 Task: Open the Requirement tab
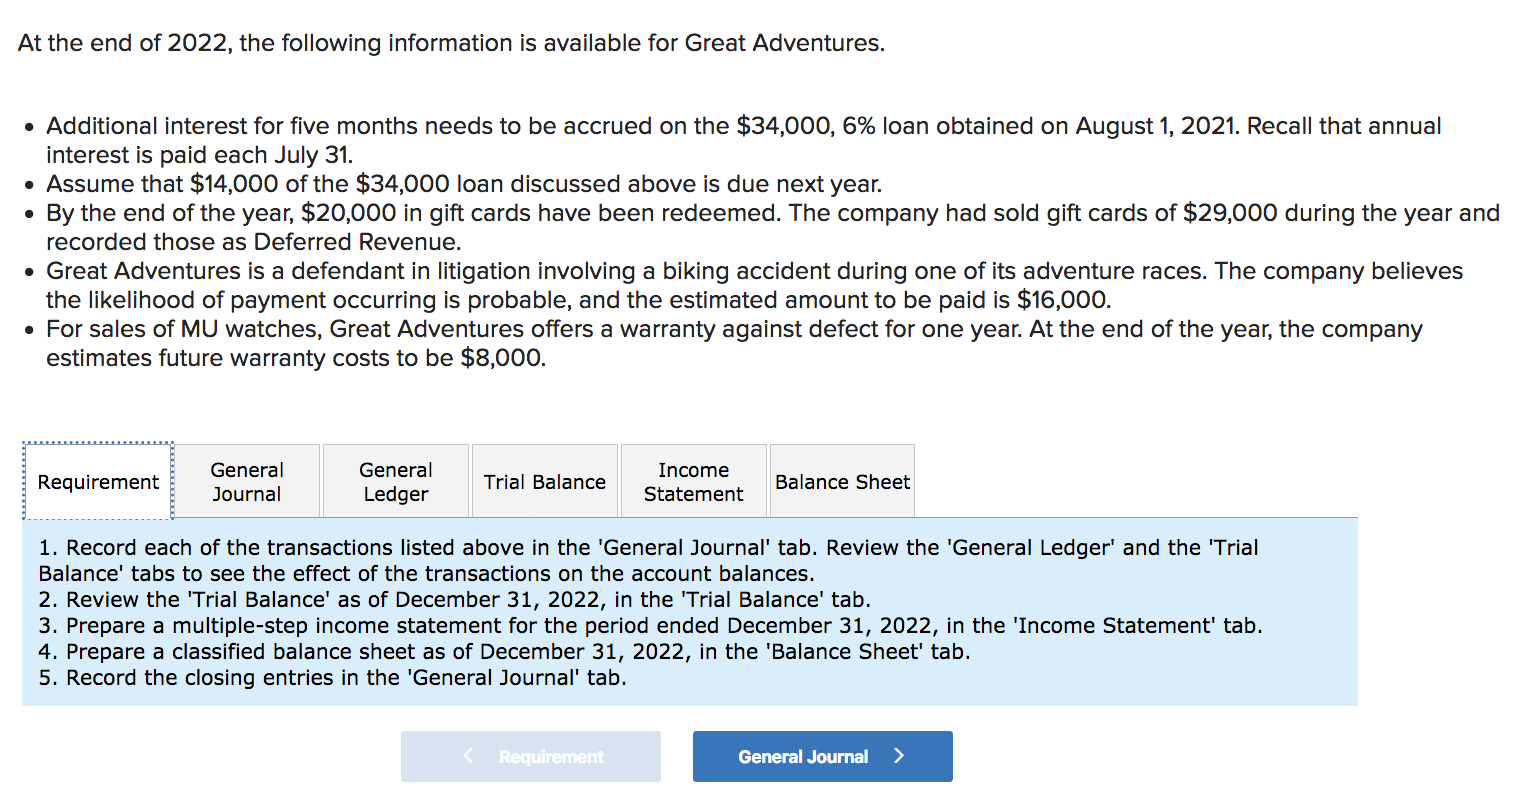coord(98,482)
